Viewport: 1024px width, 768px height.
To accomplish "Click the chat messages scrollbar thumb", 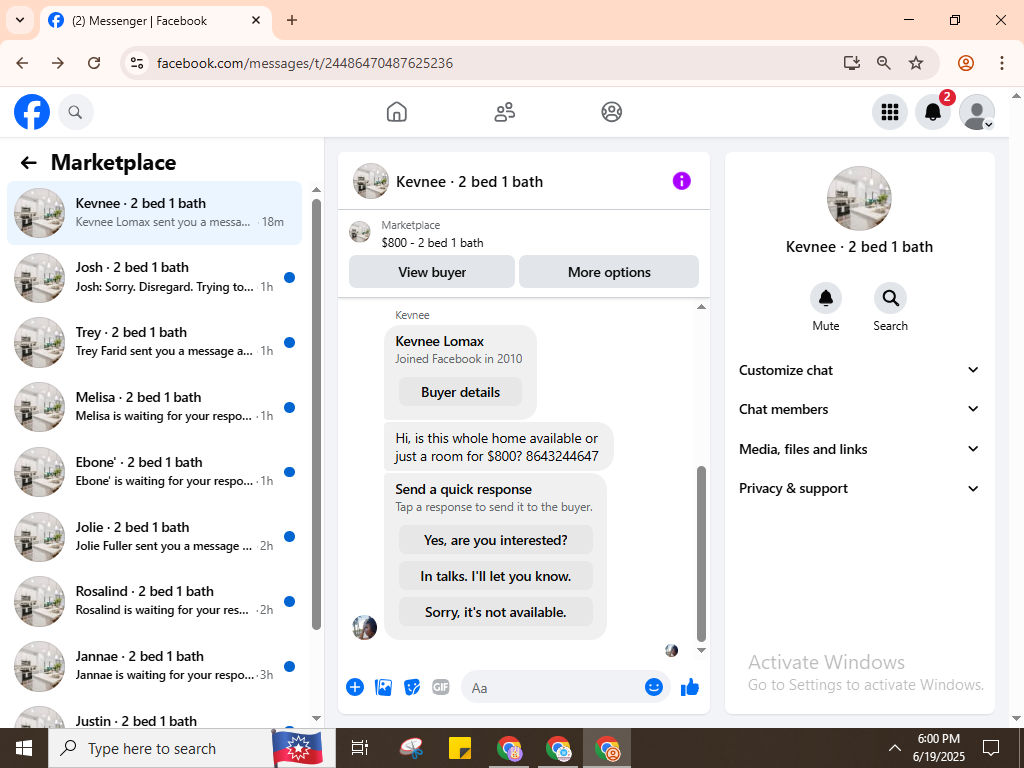I will click(701, 554).
